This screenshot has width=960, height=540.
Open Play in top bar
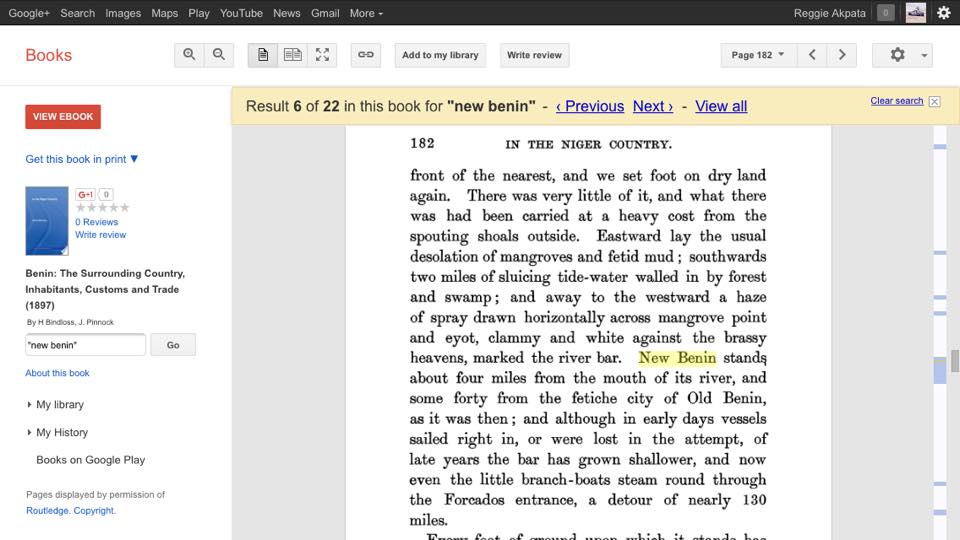click(199, 13)
